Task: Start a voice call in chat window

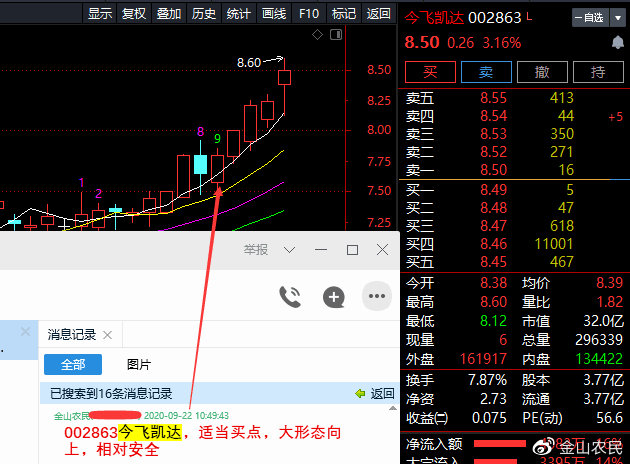Action: click(x=290, y=297)
